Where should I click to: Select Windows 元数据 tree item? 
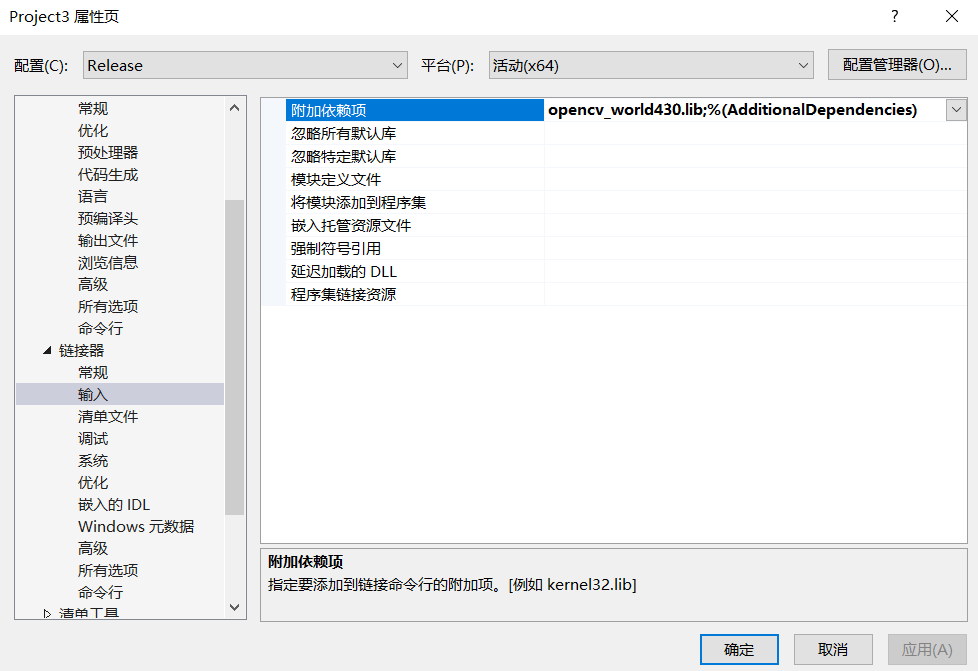136,526
